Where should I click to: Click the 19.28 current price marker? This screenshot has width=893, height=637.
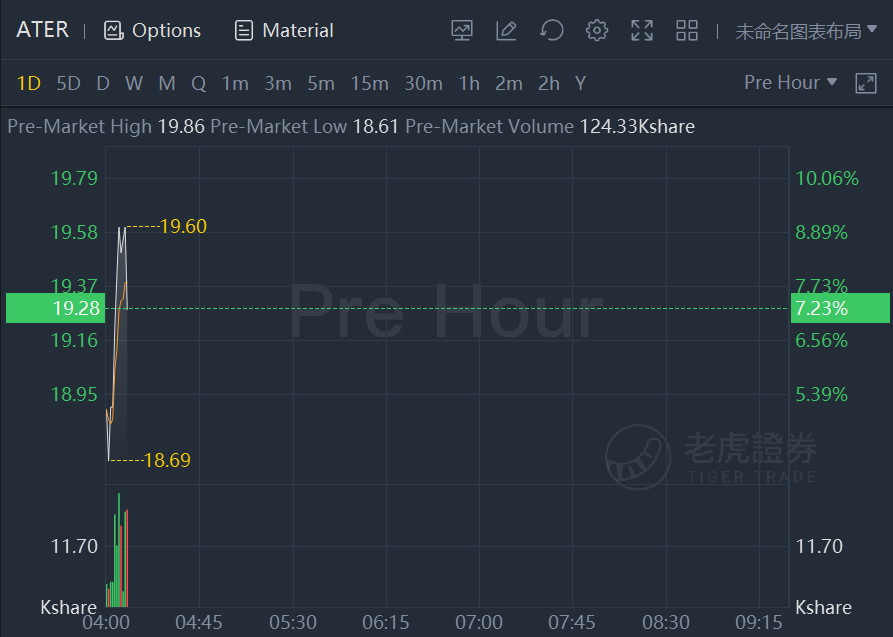coord(55,308)
